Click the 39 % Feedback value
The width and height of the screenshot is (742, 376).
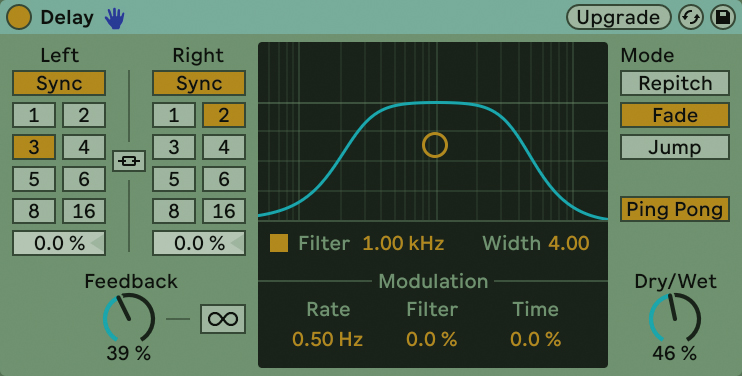point(129,353)
